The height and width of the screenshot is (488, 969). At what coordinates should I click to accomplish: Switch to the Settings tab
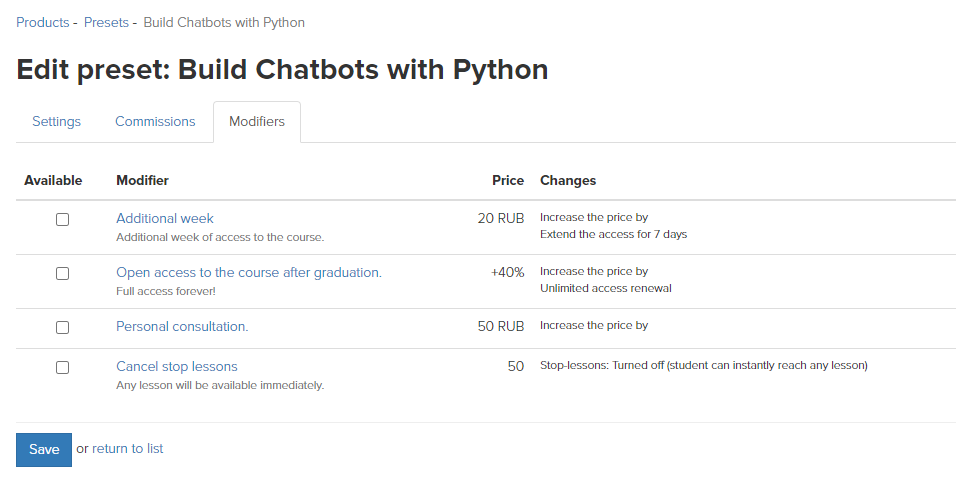(56, 122)
